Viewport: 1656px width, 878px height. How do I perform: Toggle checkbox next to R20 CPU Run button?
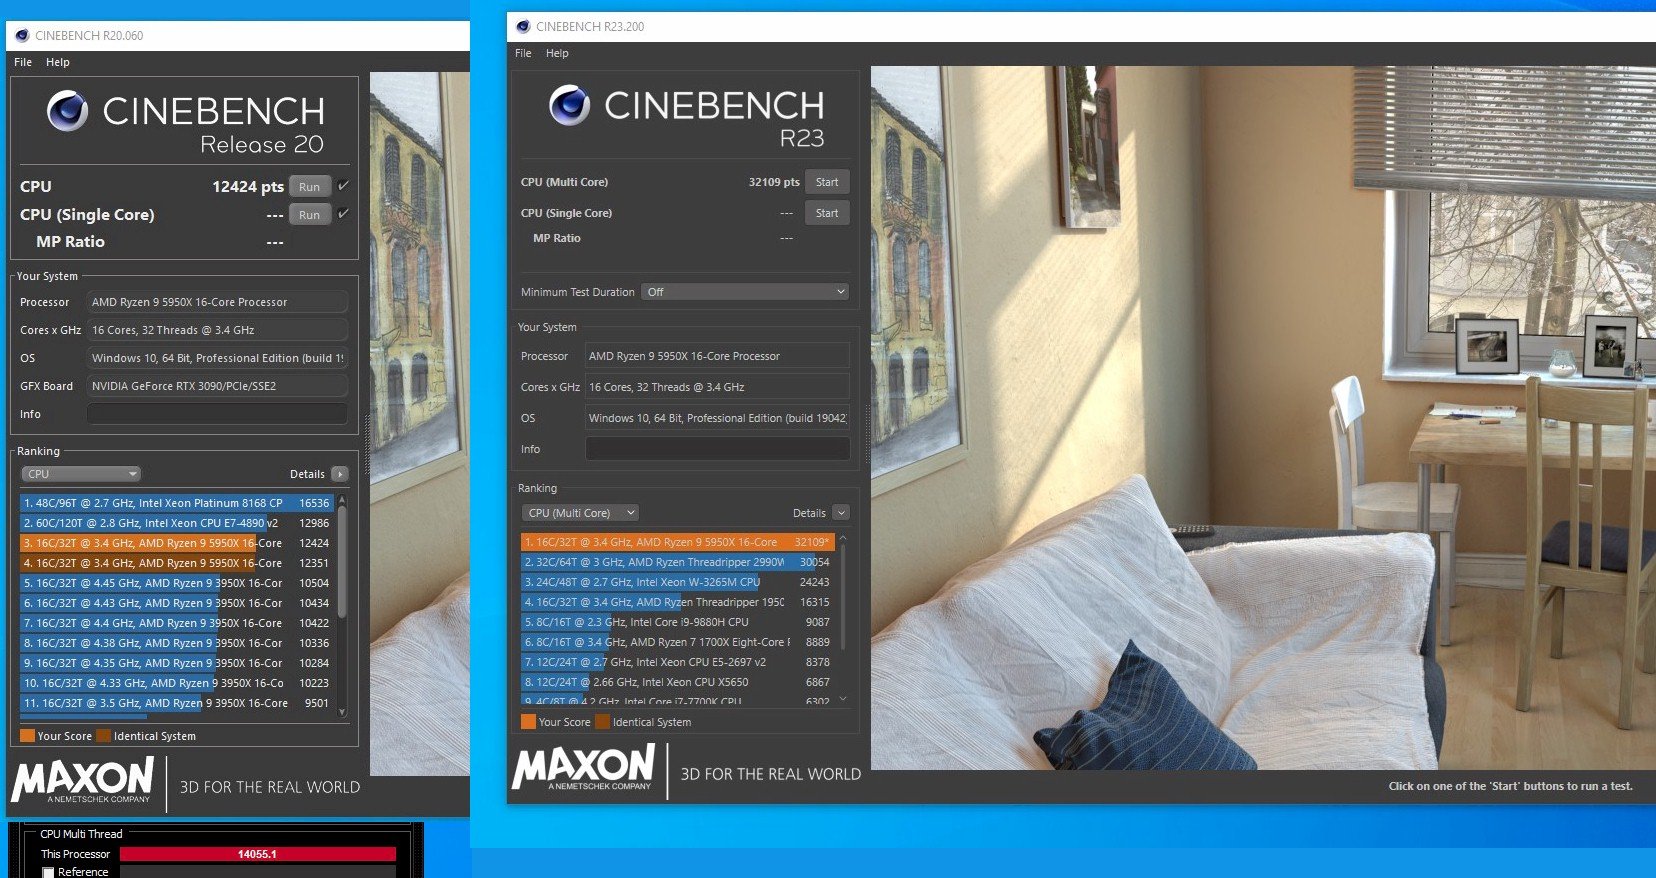click(343, 186)
